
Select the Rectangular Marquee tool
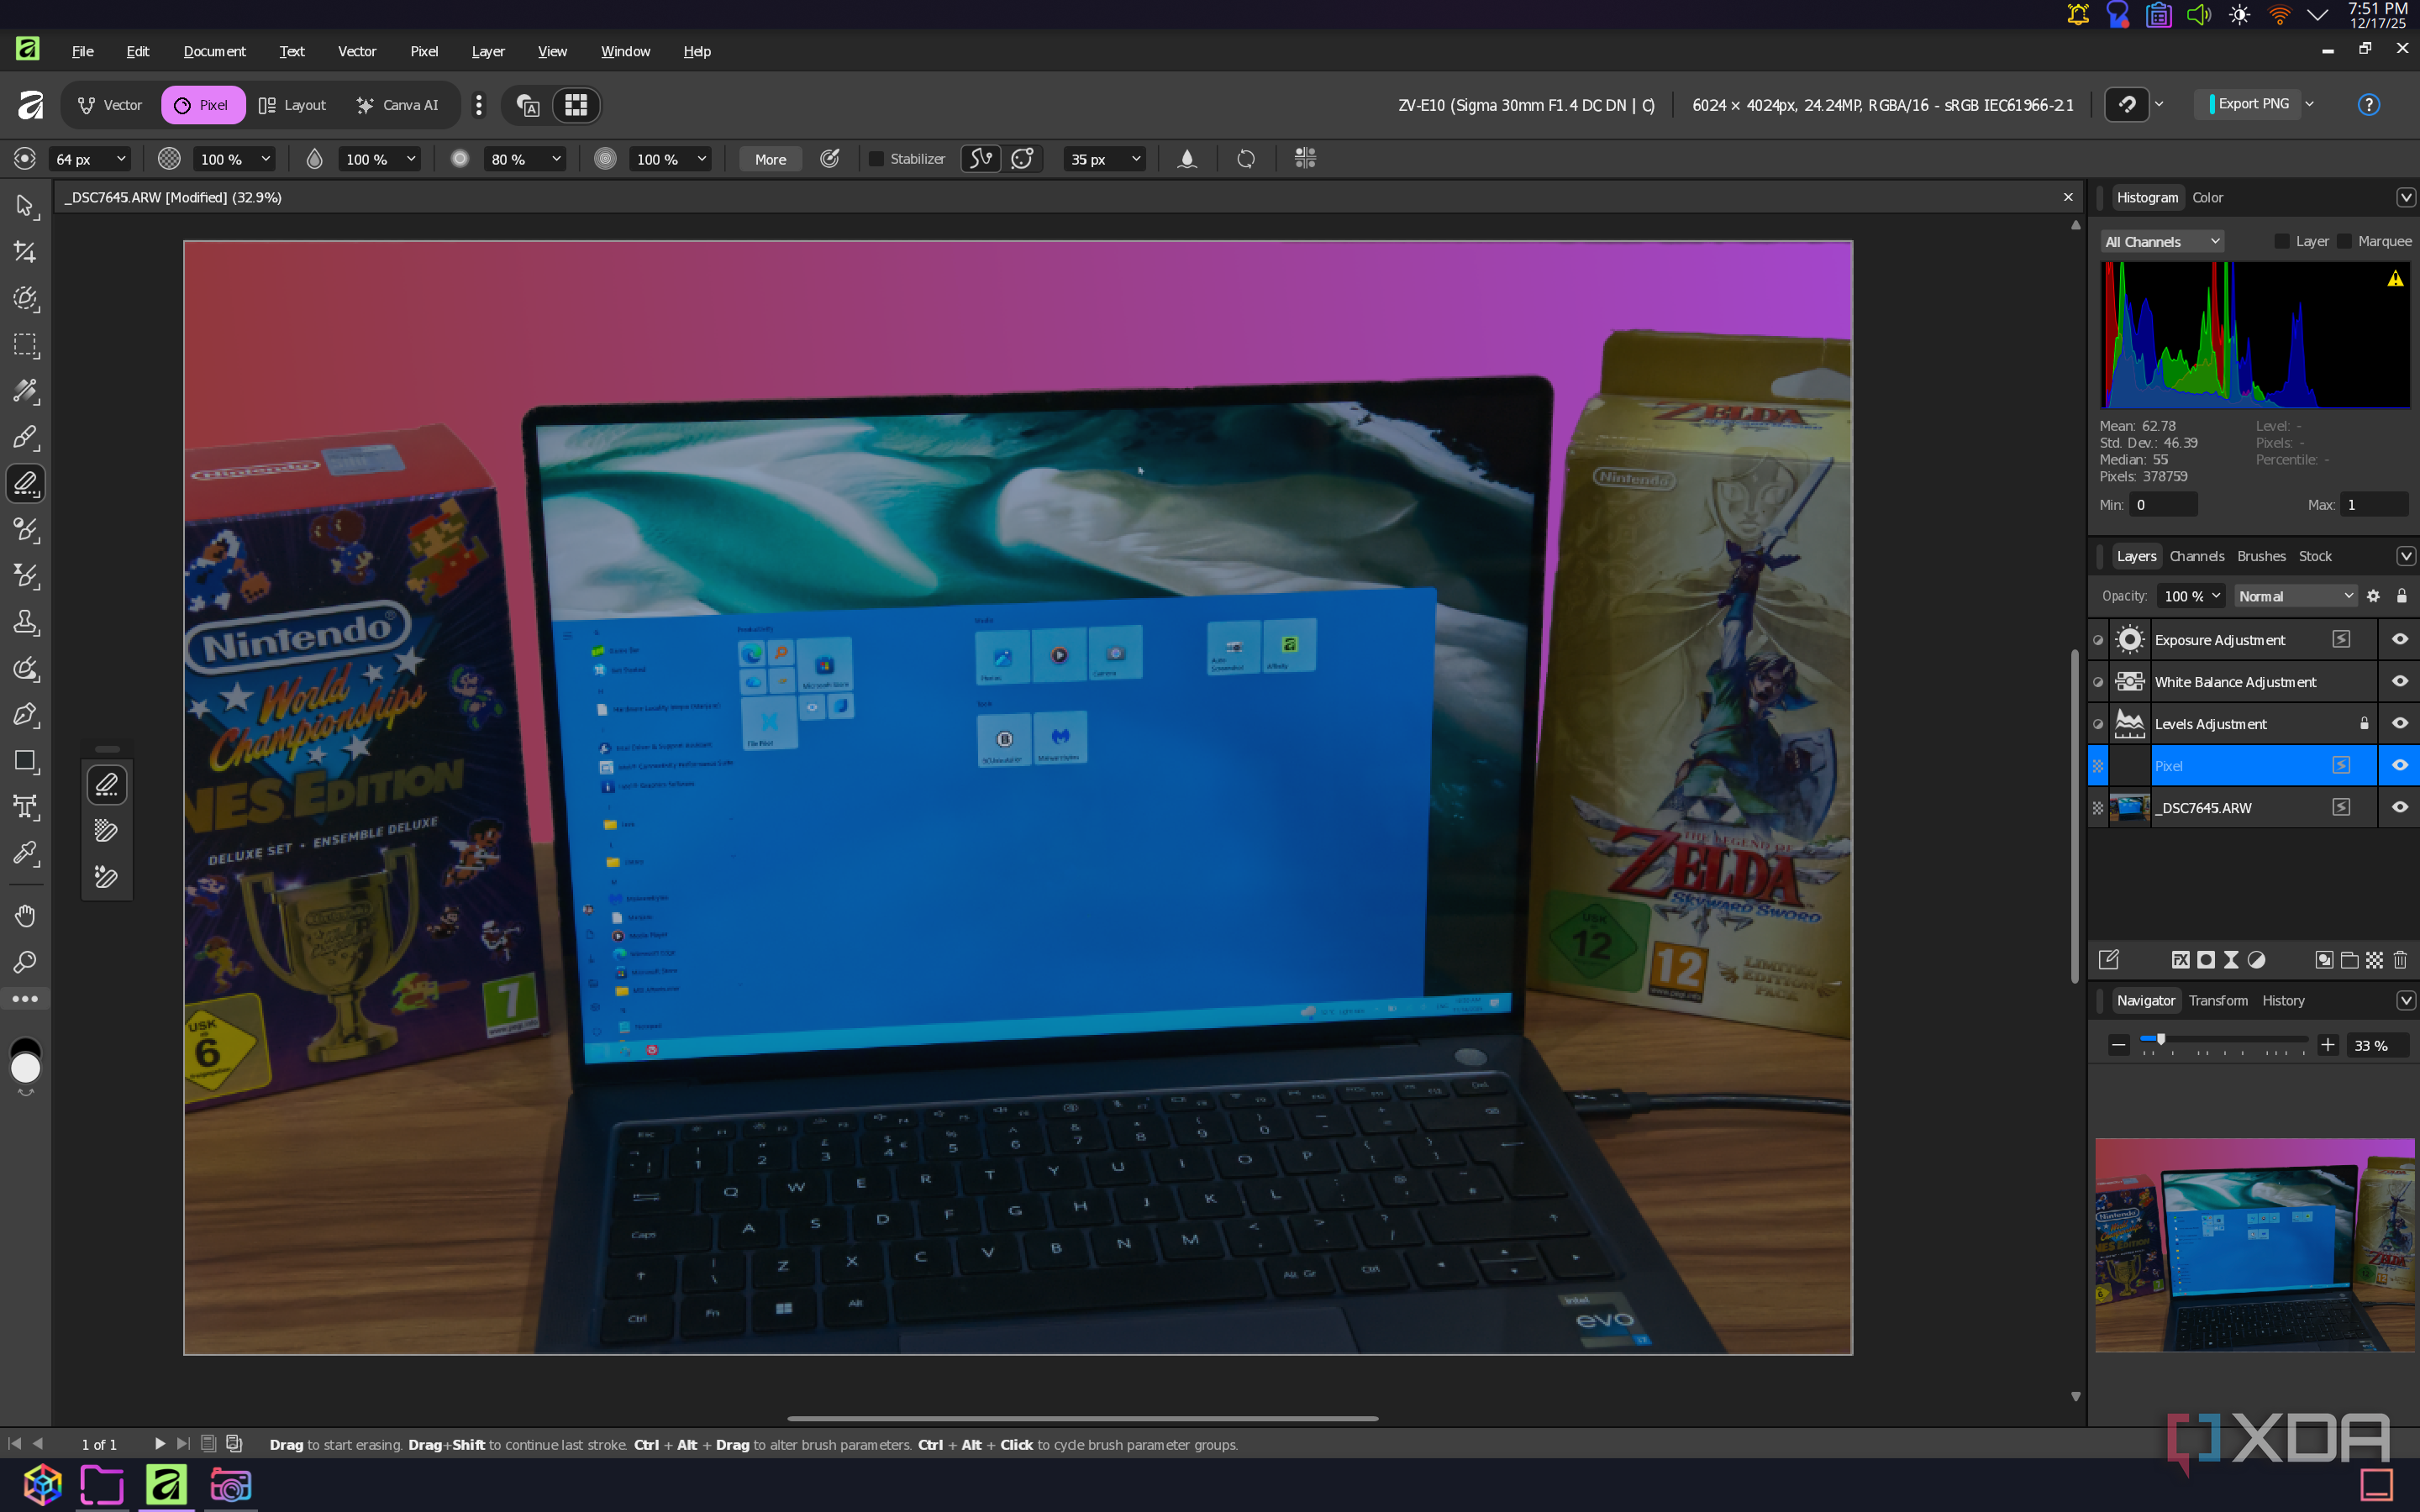coord(25,345)
